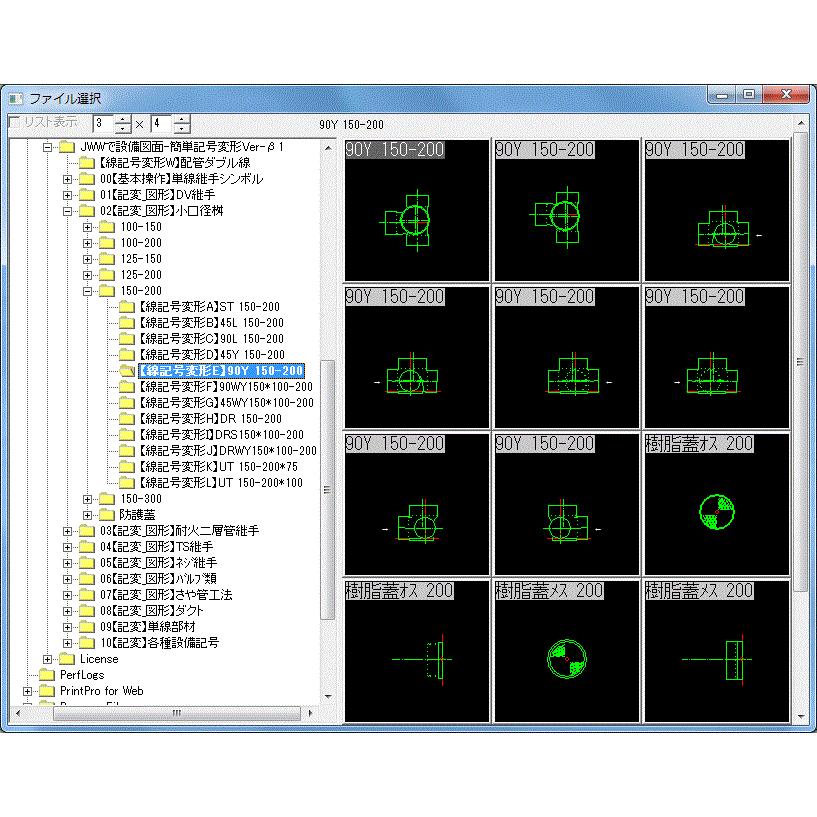Image resolution: width=817 pixels, height=817 pixels.
Task: Click the folder icon of 【線記号変形A】ST 150-200
Action: pyautogui.click(x=126, y=307)
